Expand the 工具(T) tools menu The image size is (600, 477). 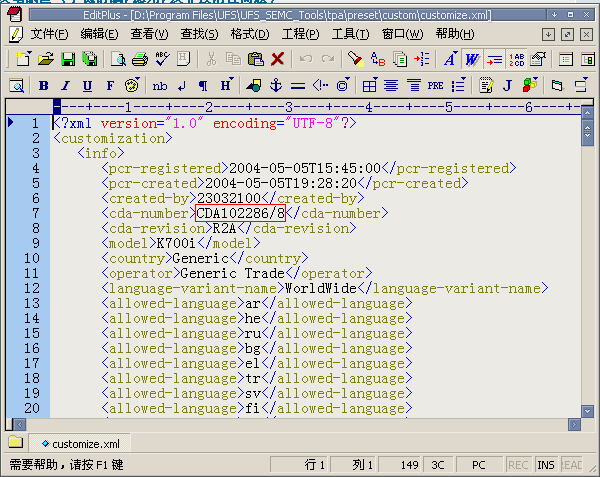point(350,34)
